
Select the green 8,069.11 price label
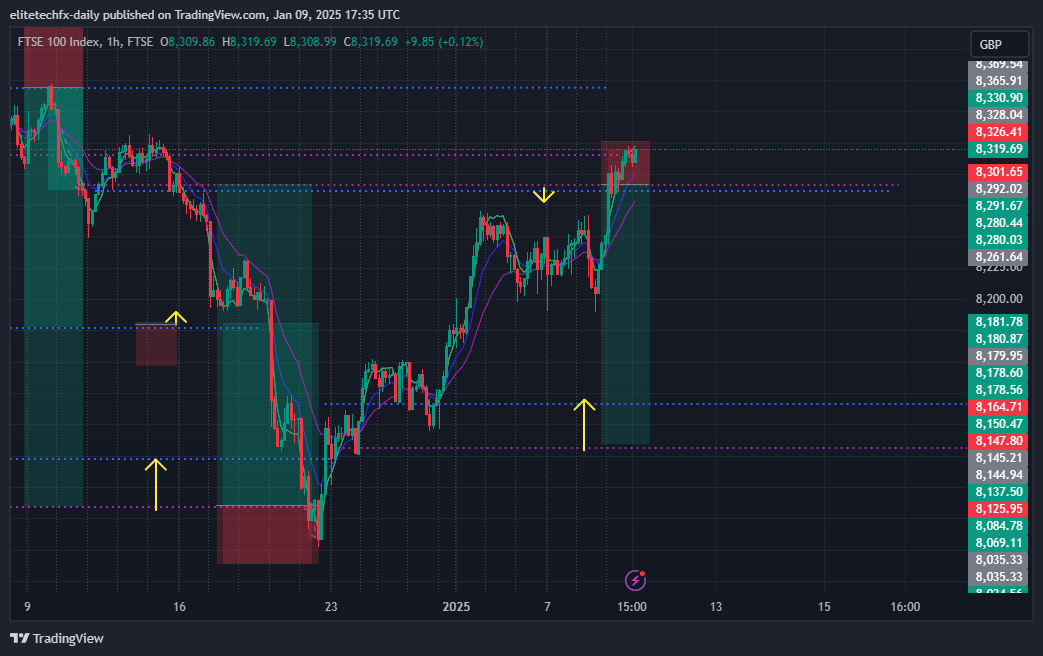(998, 542)
